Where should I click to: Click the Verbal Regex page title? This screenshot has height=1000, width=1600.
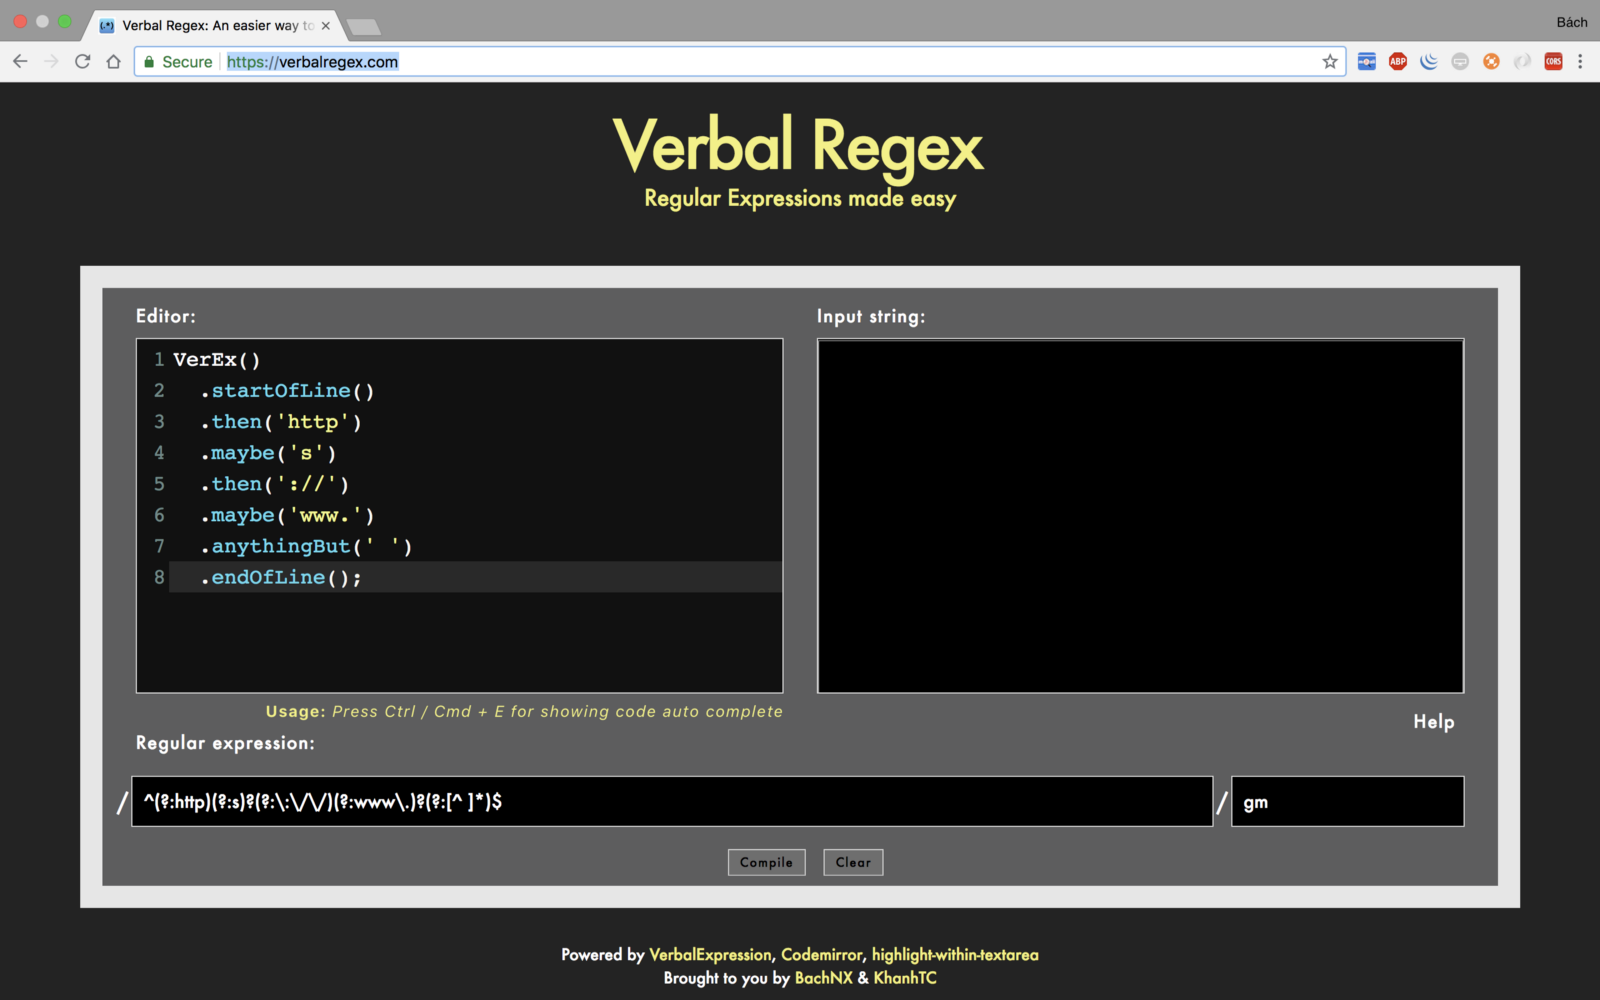point(799,146)
